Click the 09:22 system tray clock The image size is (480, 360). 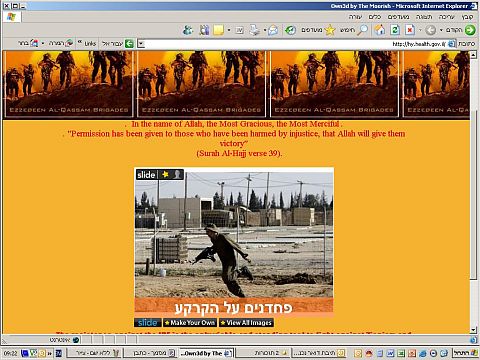(x=11, y=353)
